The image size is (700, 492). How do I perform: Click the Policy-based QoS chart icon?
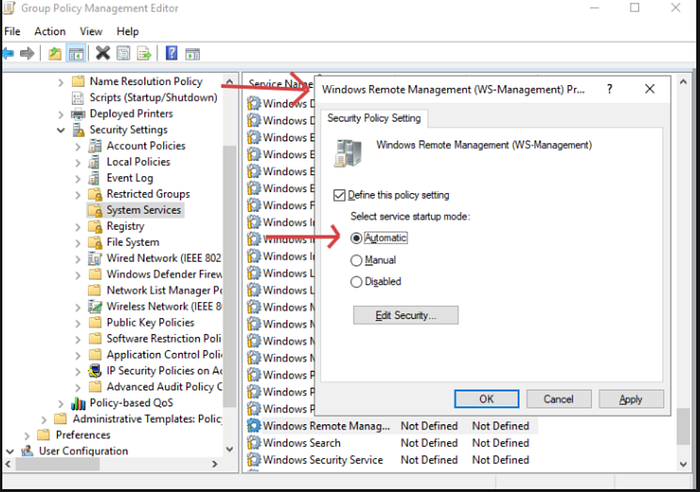point(78,403)
